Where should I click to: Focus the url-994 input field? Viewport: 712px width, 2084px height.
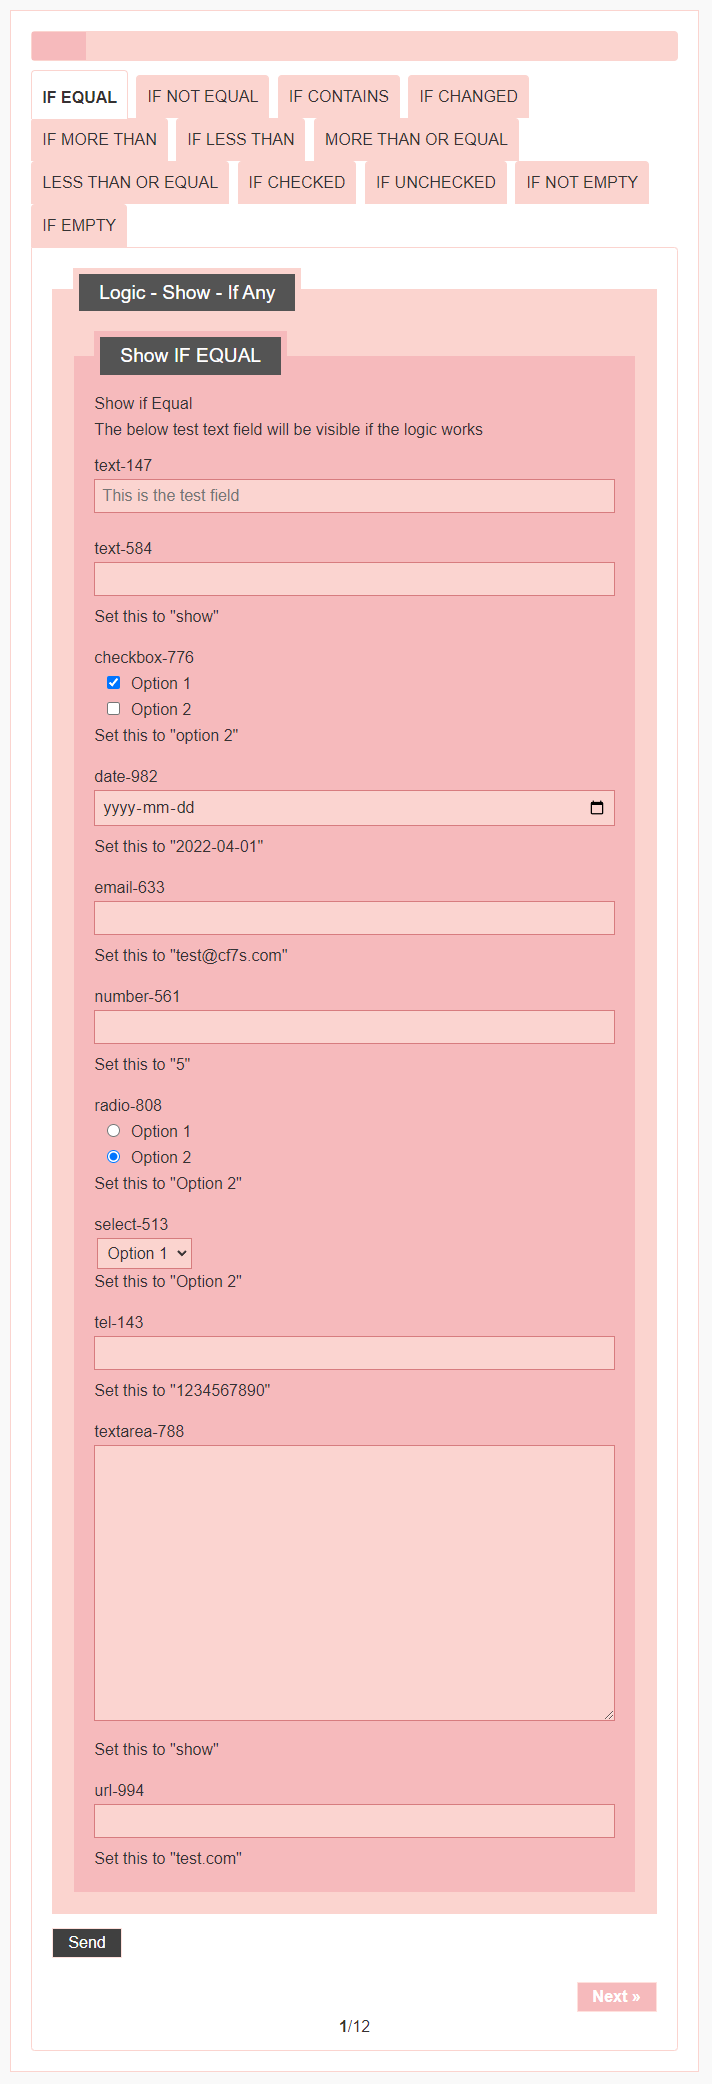(354, 1821)
